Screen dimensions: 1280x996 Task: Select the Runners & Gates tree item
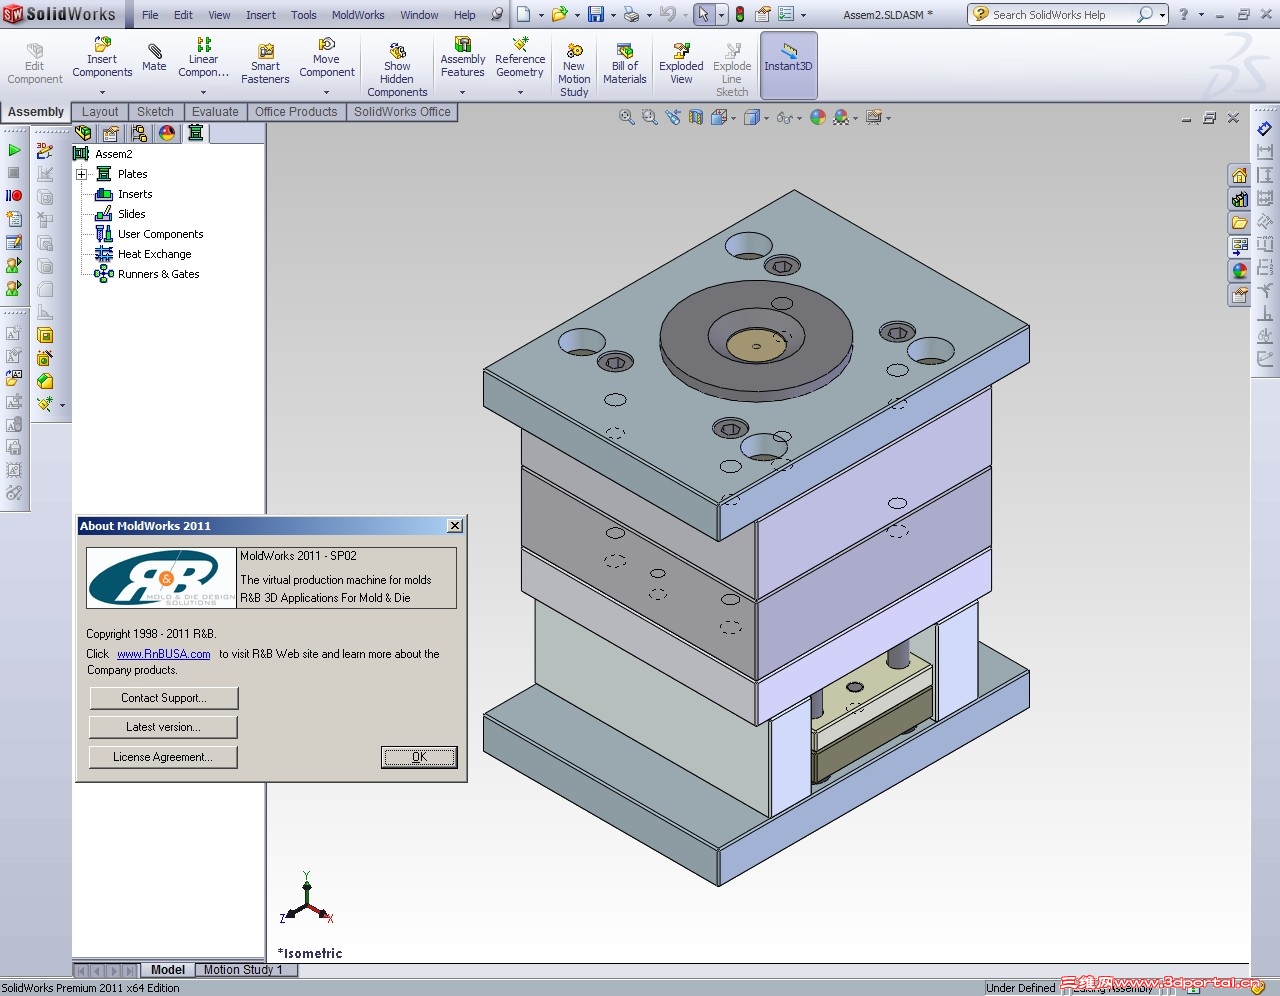[158, 274]
